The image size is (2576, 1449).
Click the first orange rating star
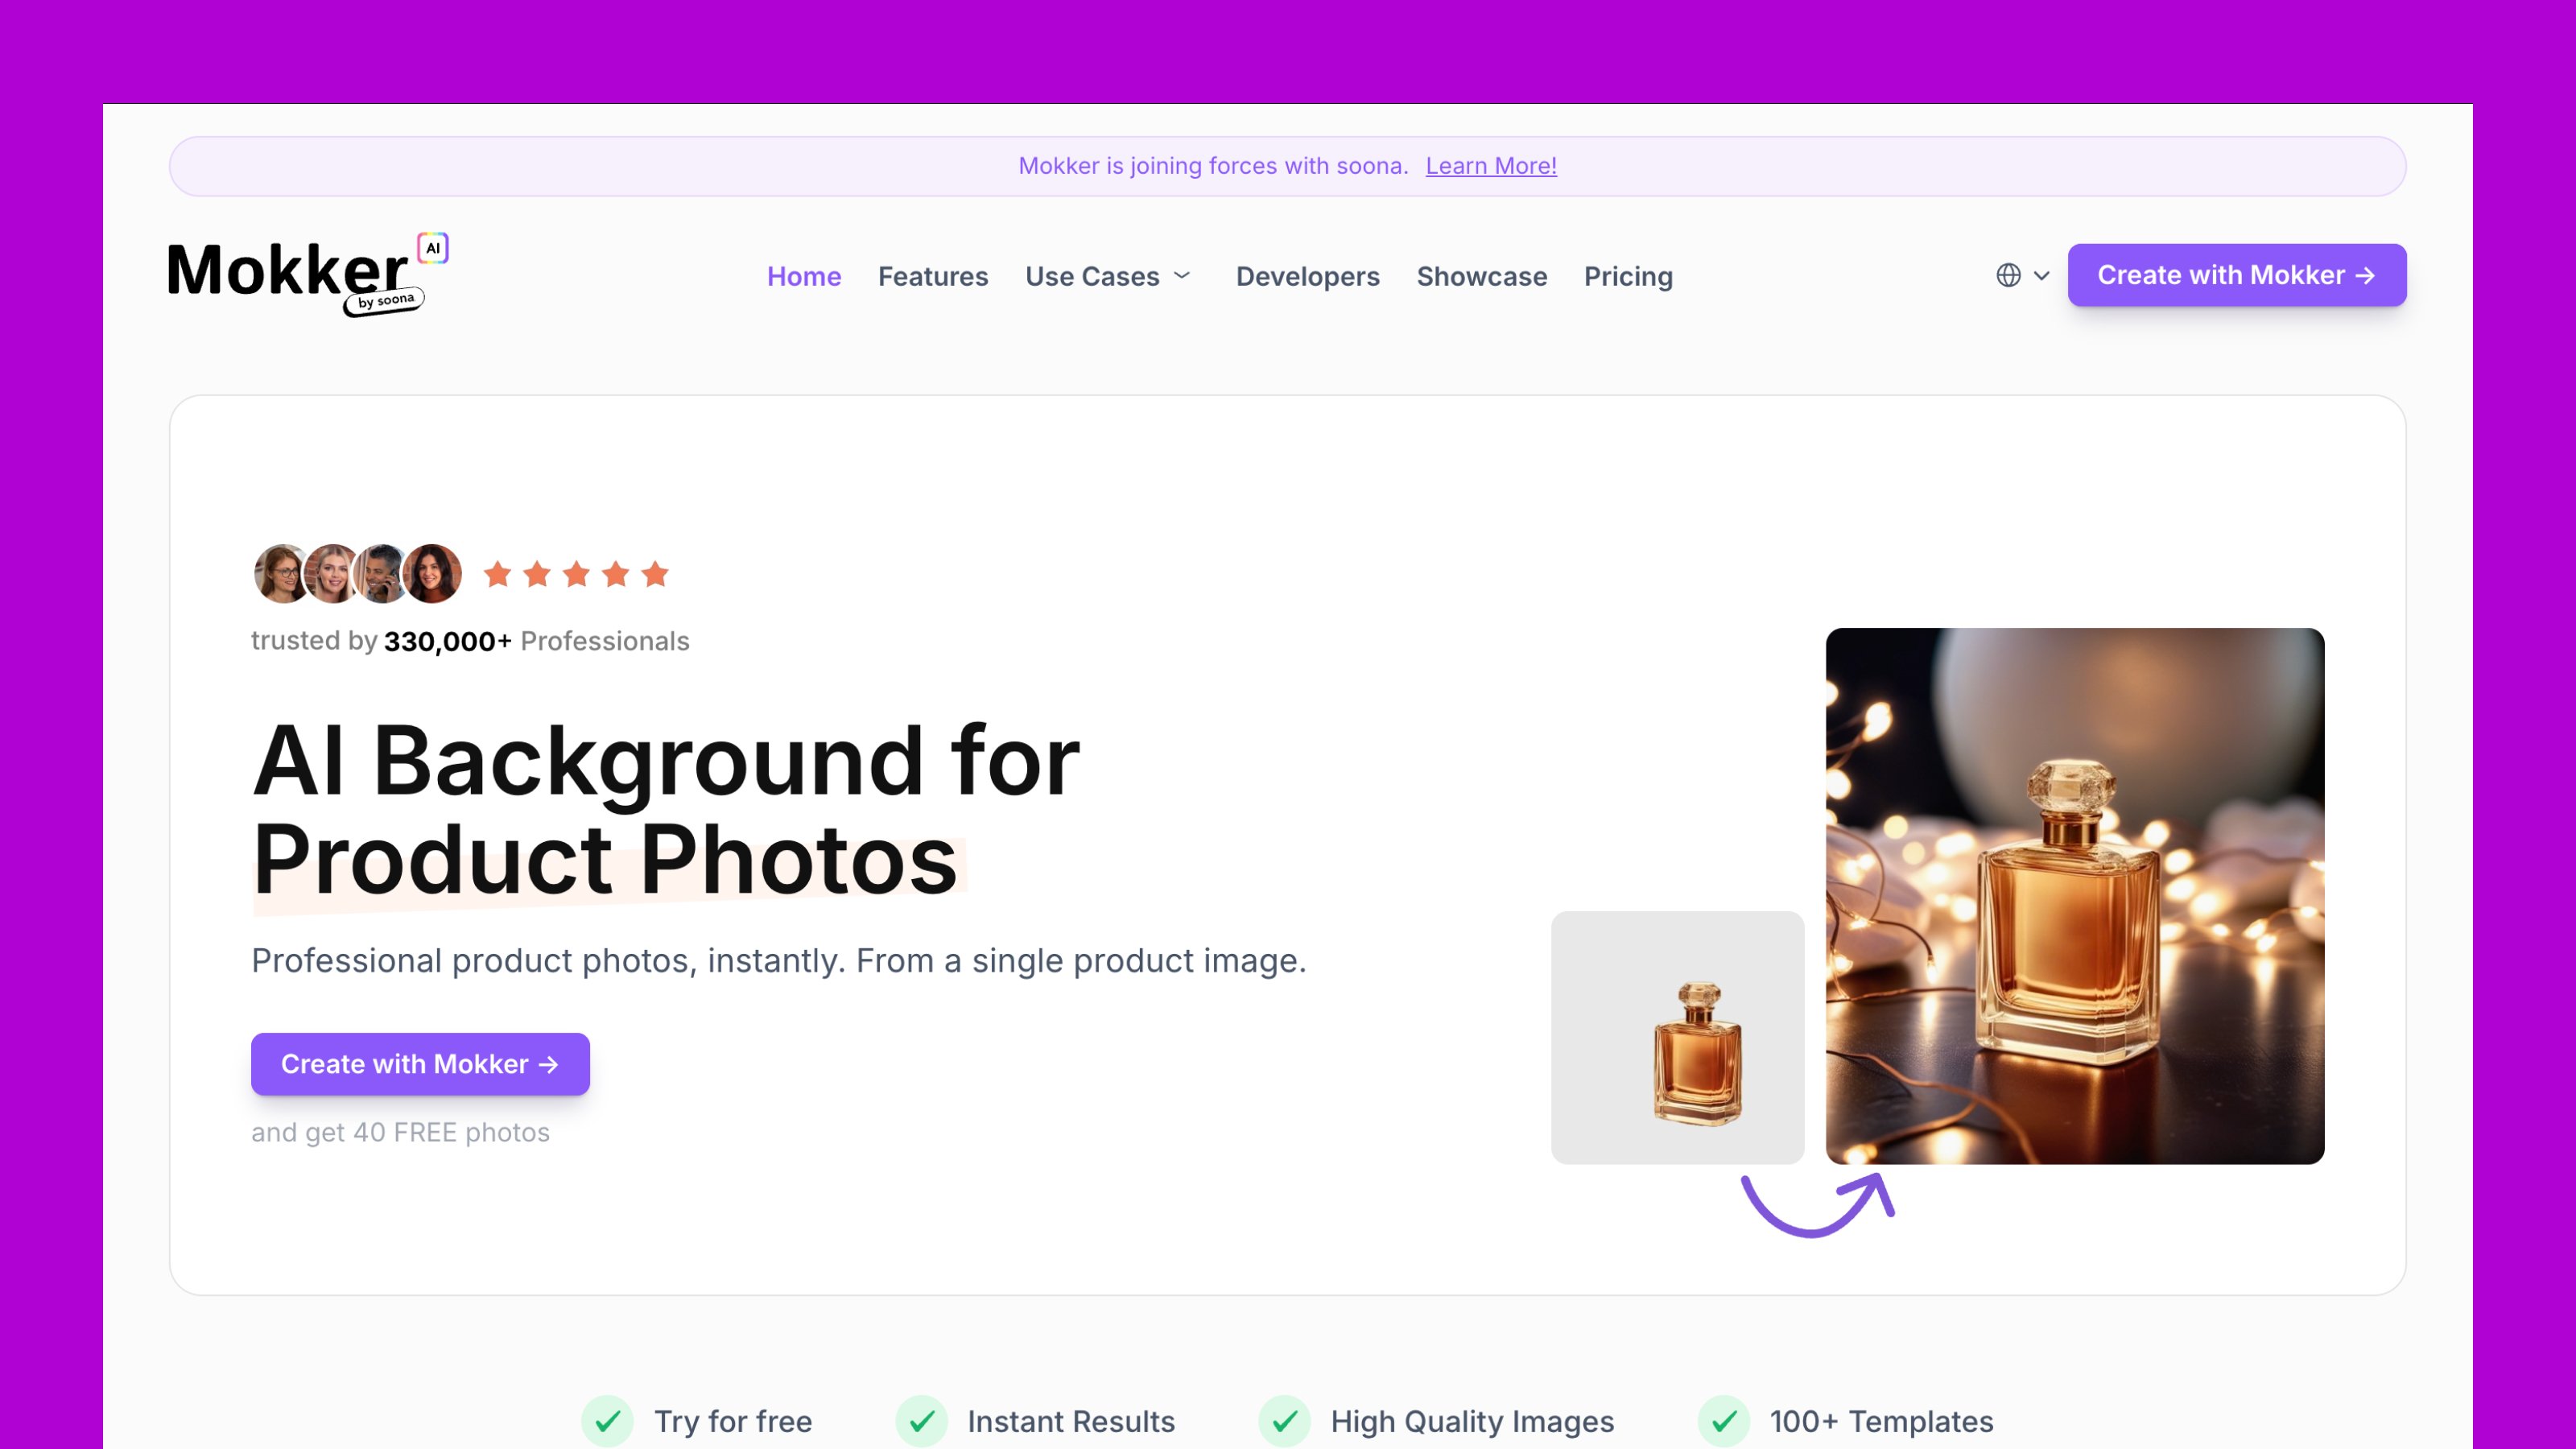point(498,574)
